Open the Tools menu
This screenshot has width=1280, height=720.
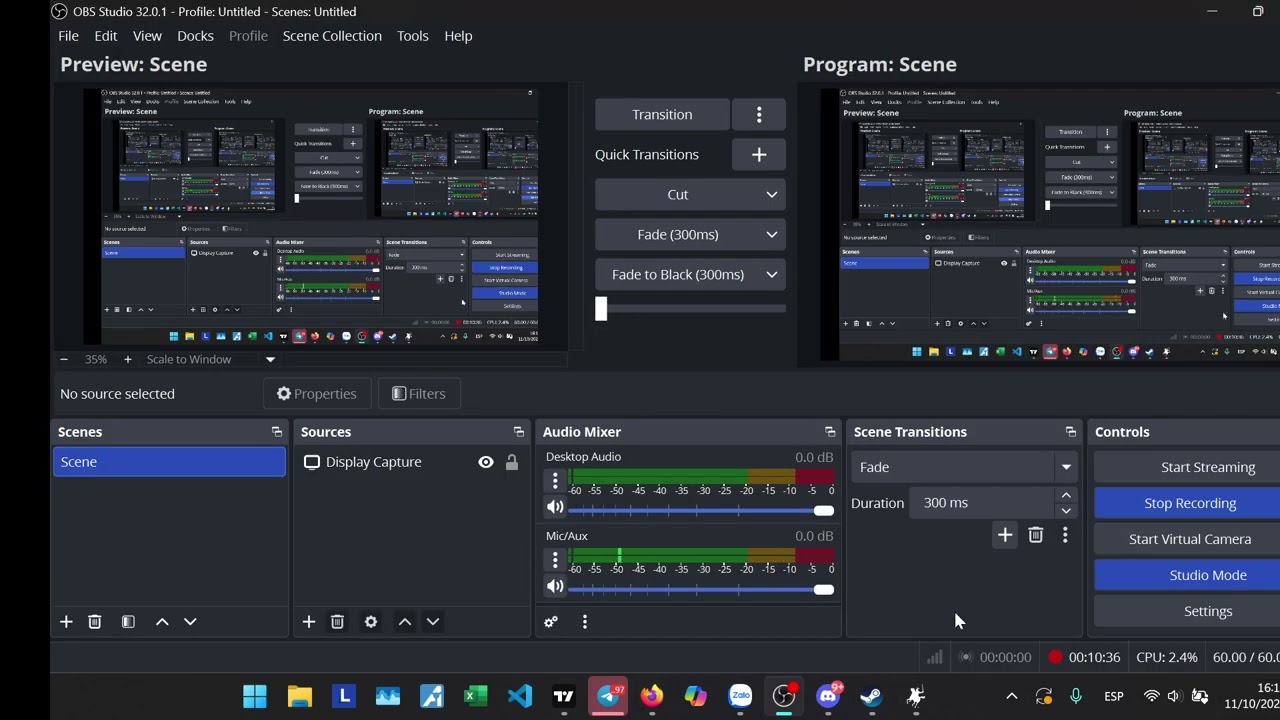pyautogui.click(x=413, y=36)
